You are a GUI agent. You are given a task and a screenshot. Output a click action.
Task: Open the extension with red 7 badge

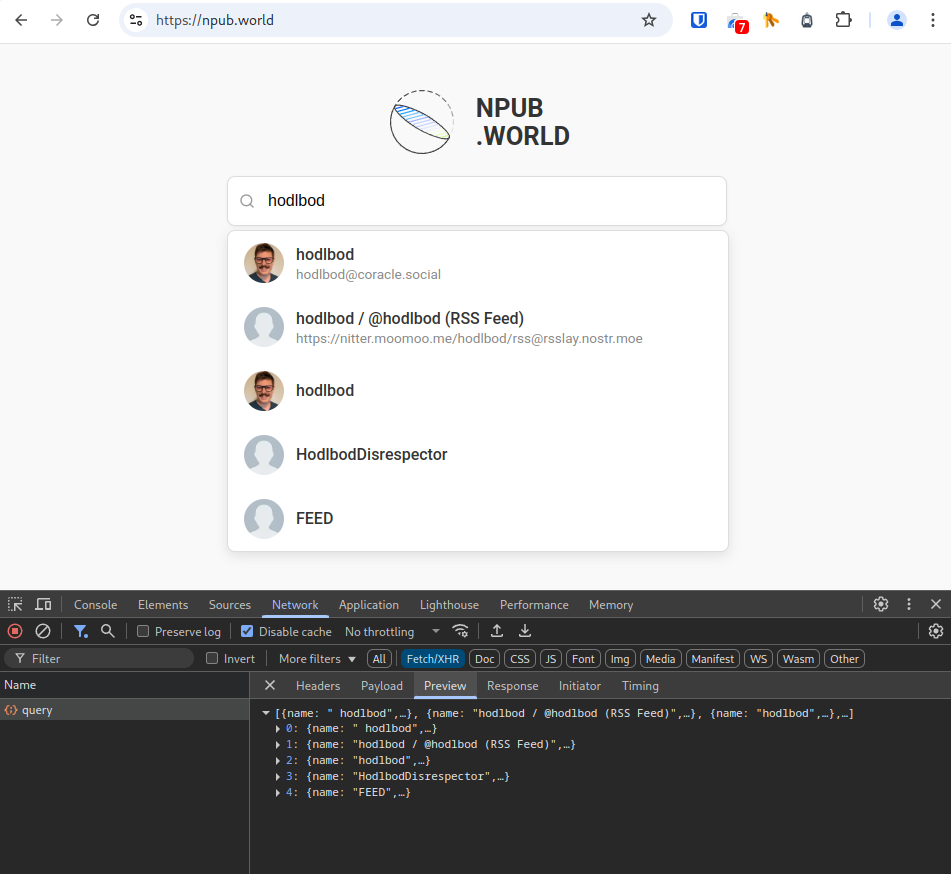pyautogui.click(x=736, y=22)
